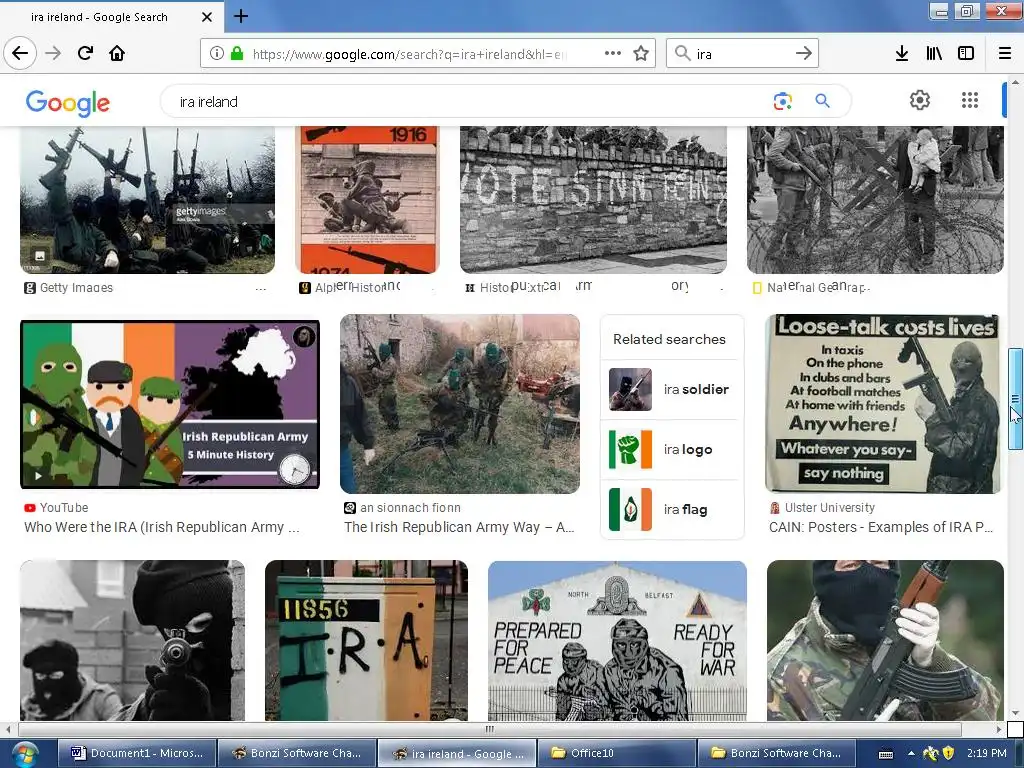
Task: Open the Google apps grid
Action: point(970,100)
